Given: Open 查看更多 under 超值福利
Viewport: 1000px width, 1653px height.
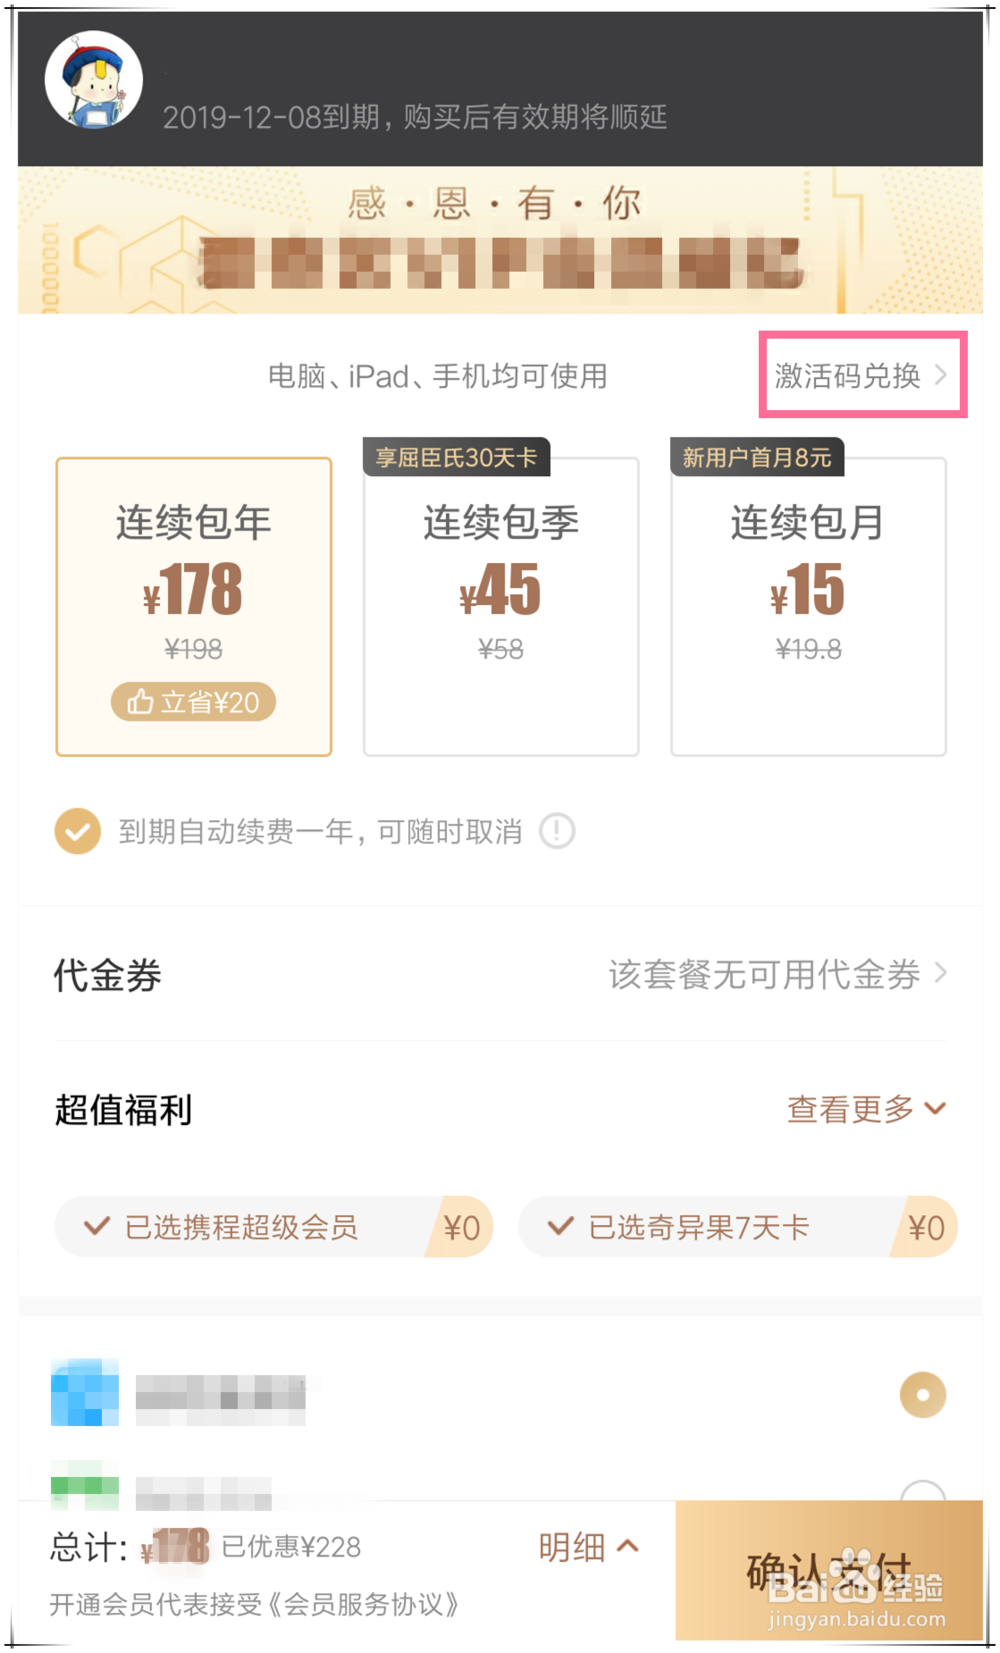Looking at the screenshot, I should point(864,1108).
